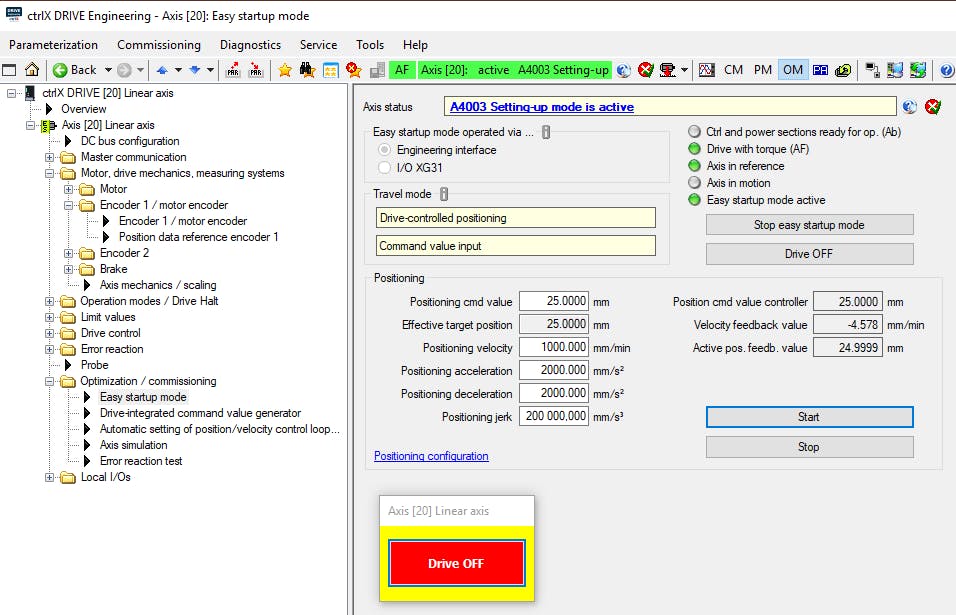Click the Start positioning button

[x=809, y=417]
